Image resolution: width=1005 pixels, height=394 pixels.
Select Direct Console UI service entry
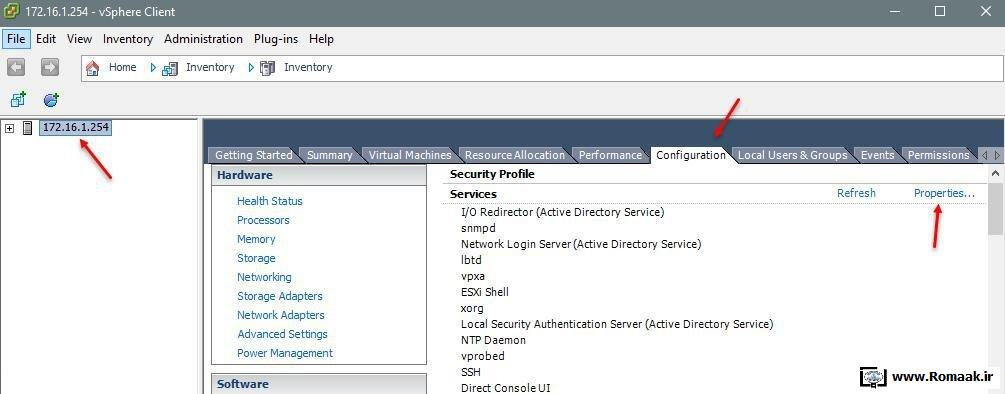pyautogui.click(x=505, y=388)
